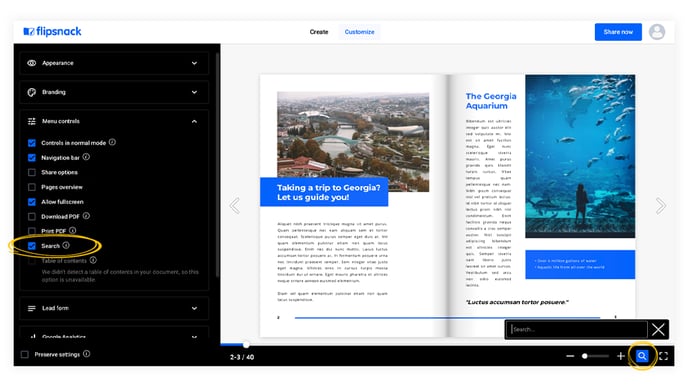This screenshot has height=387, width=688.
Task: Click the 'Luctus accumsan tortor posuere' quote
Action: click(x=517, y=302)
